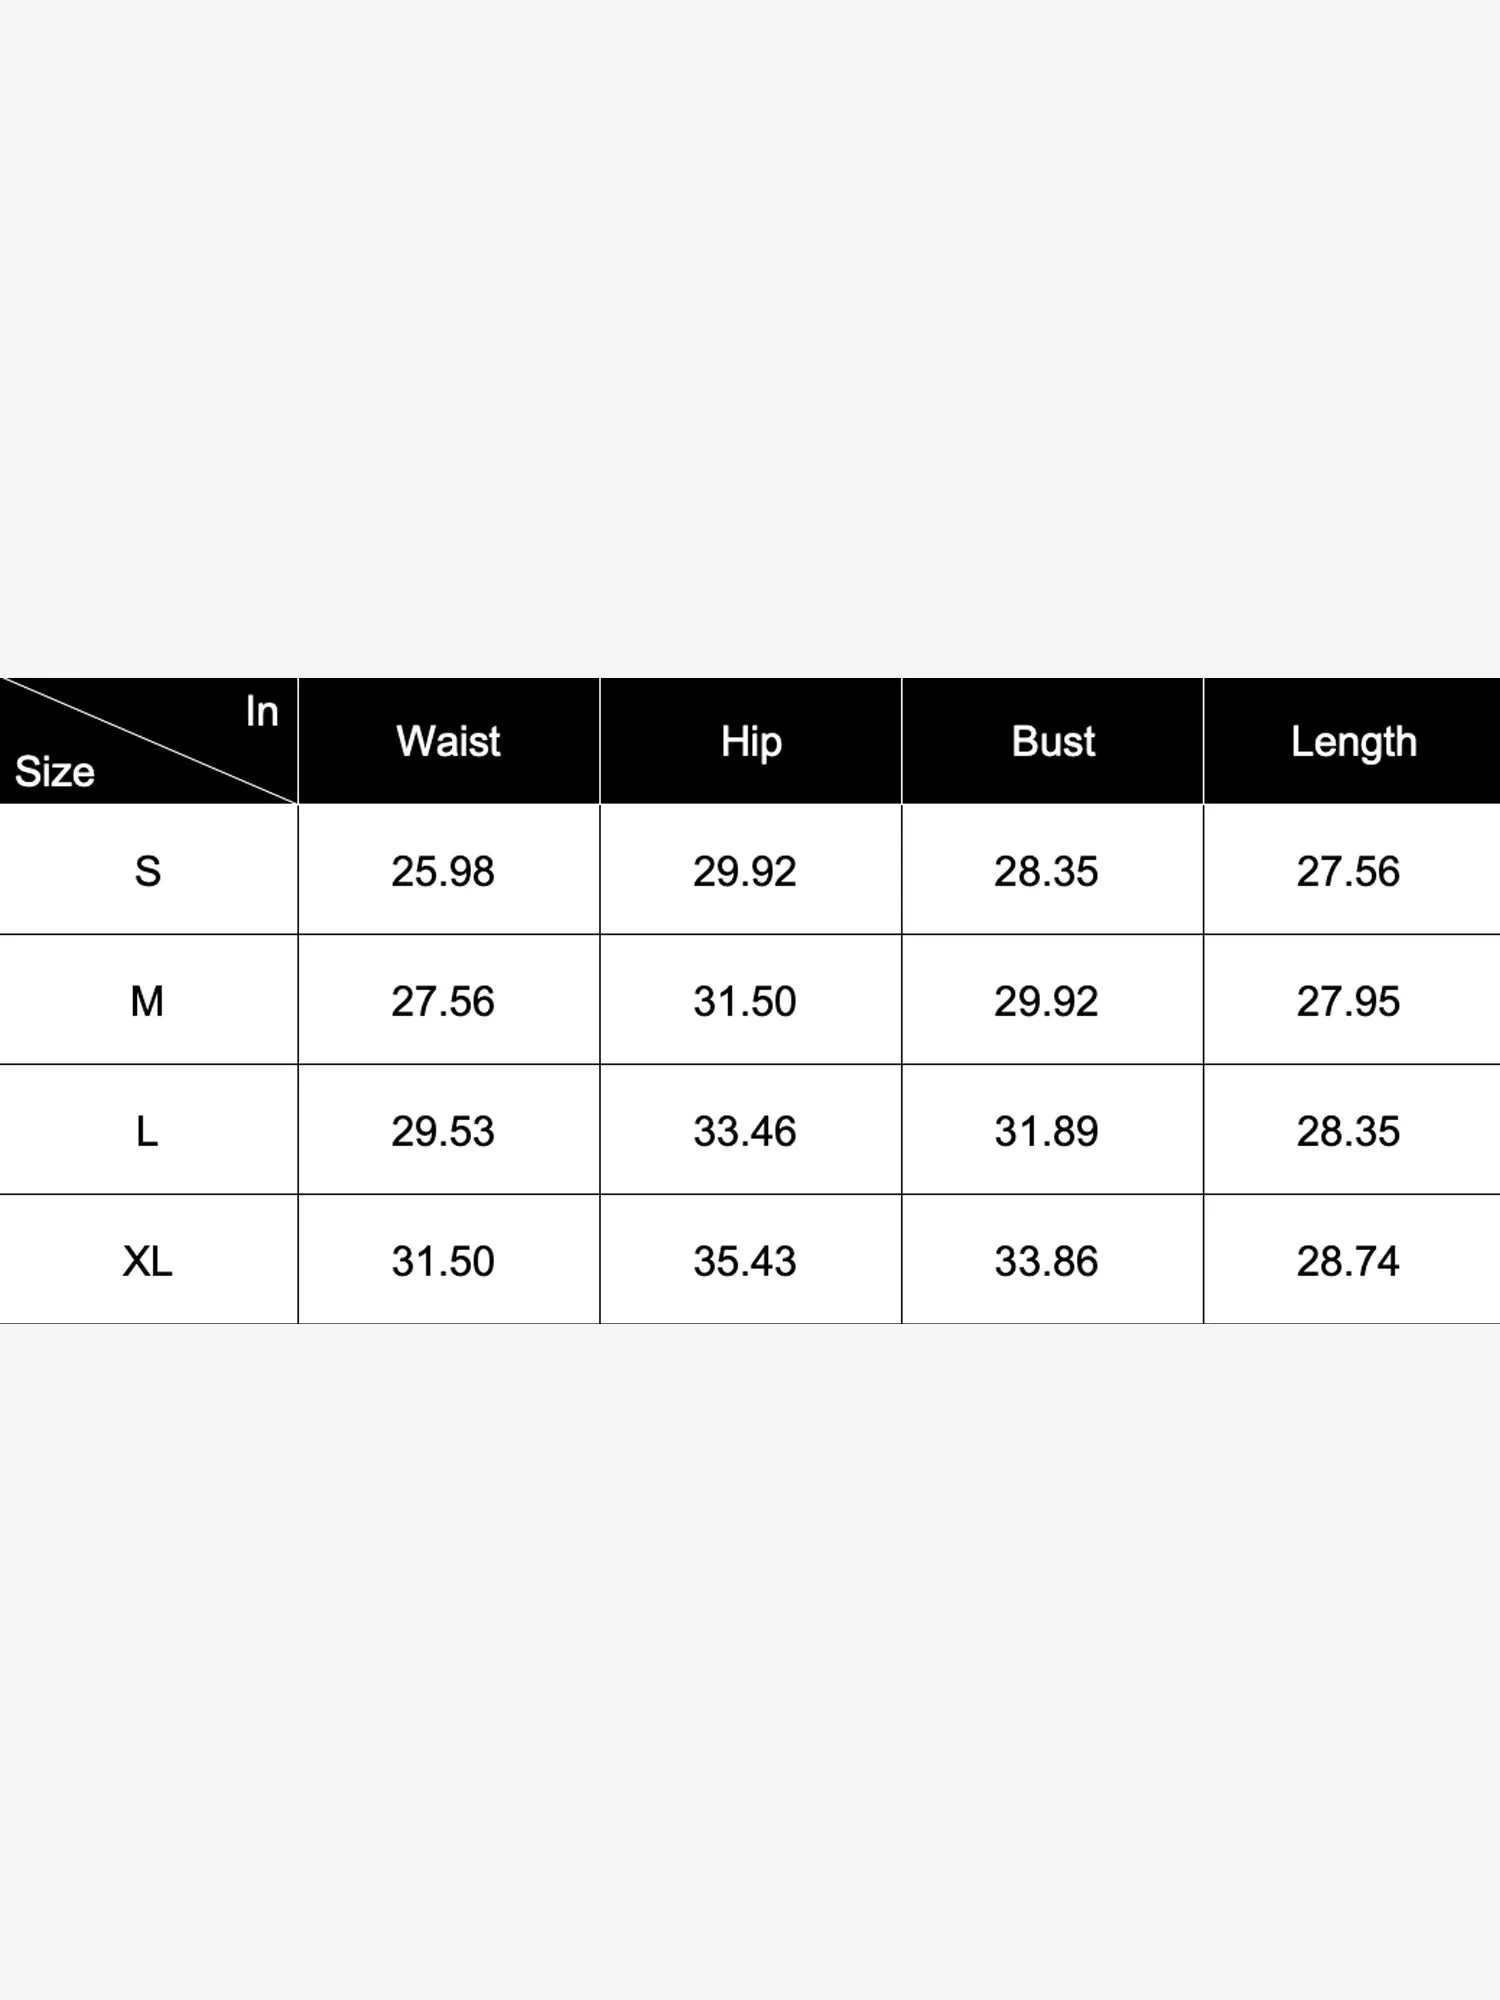1500x2000 pixels.
Task: Select the XL size row label
Action: click(148, 1261)
